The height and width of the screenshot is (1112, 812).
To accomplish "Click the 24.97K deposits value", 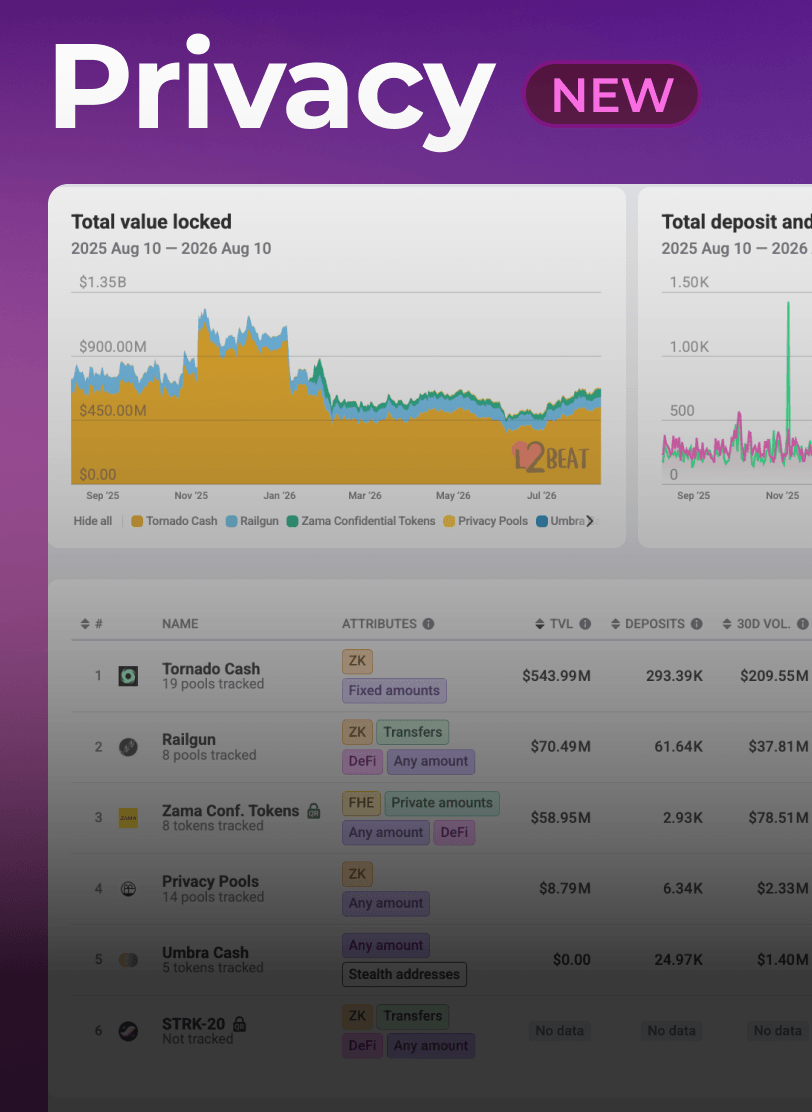I will coord(679,960).
